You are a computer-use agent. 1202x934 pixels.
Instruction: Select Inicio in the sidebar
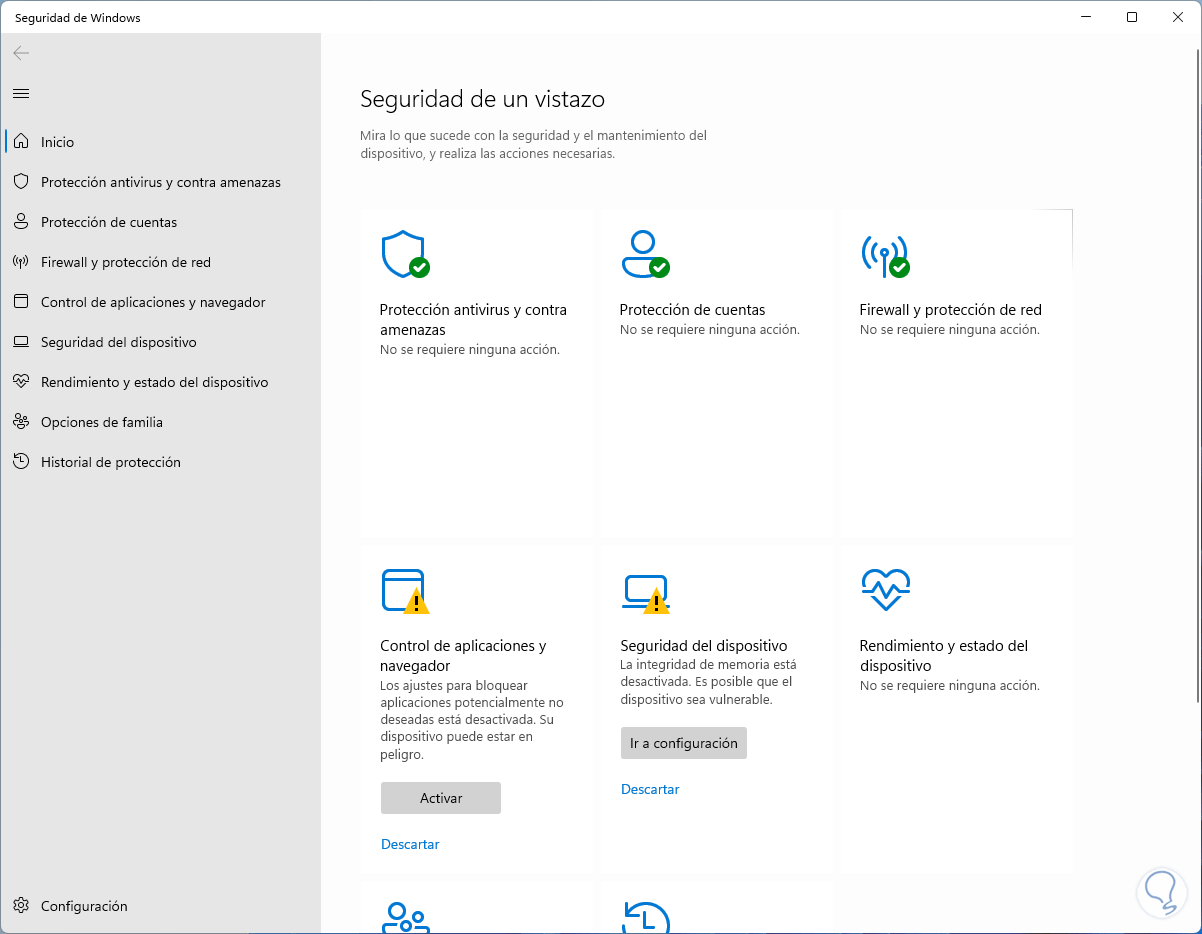point(160,142)
